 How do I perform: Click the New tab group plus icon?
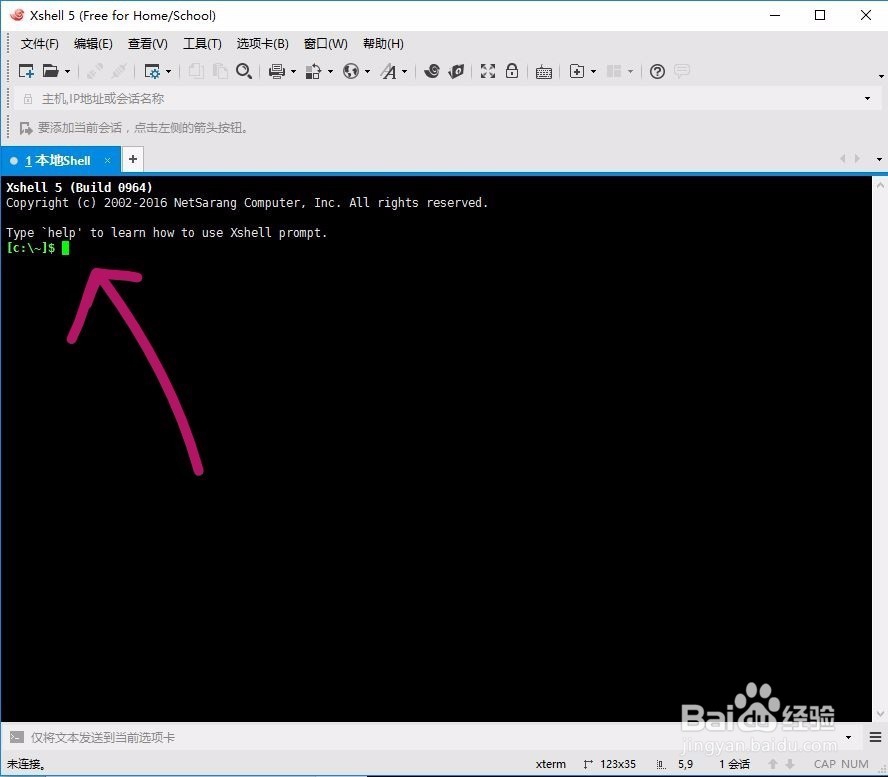(577, 71)
